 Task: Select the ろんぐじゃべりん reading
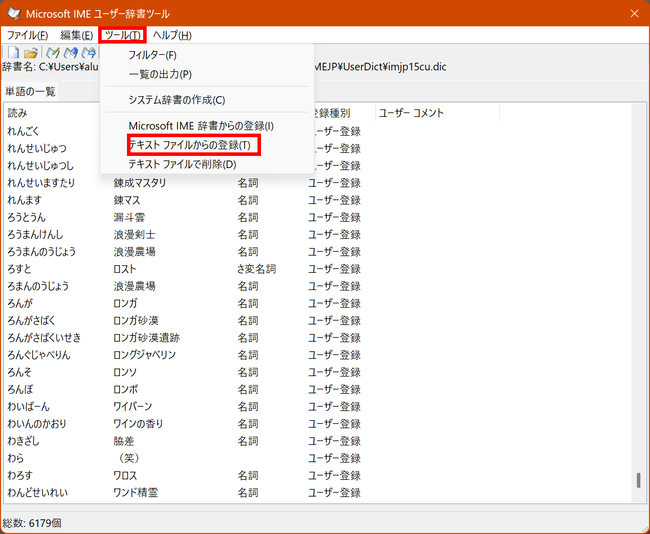tap(39, 355)
